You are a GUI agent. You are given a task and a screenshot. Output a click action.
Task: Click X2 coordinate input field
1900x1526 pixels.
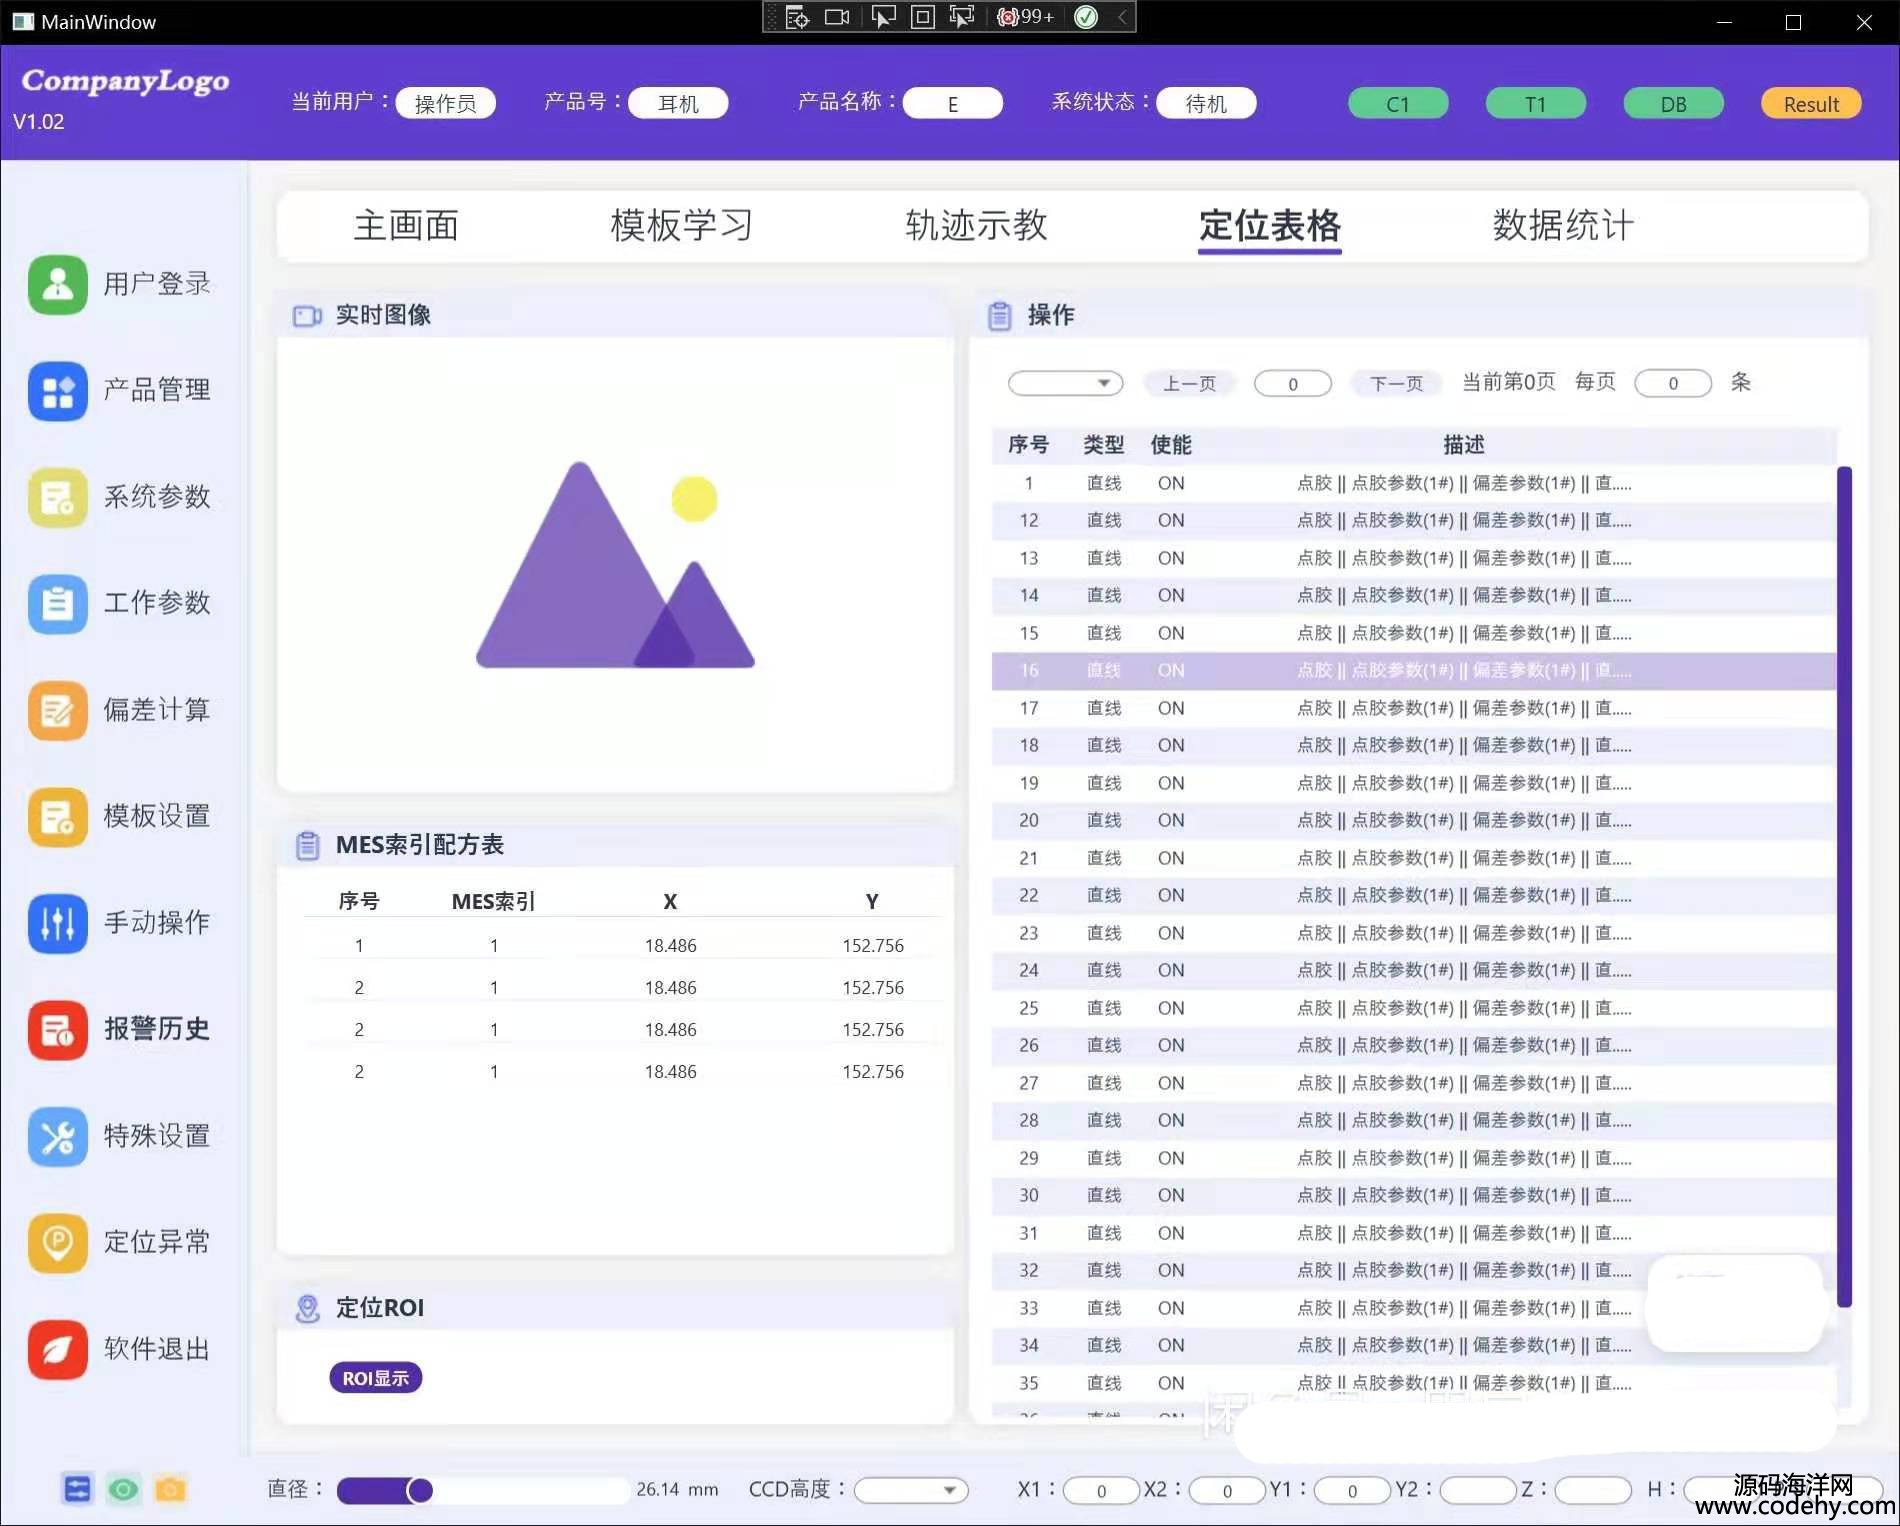[x=1227, y=1490]
